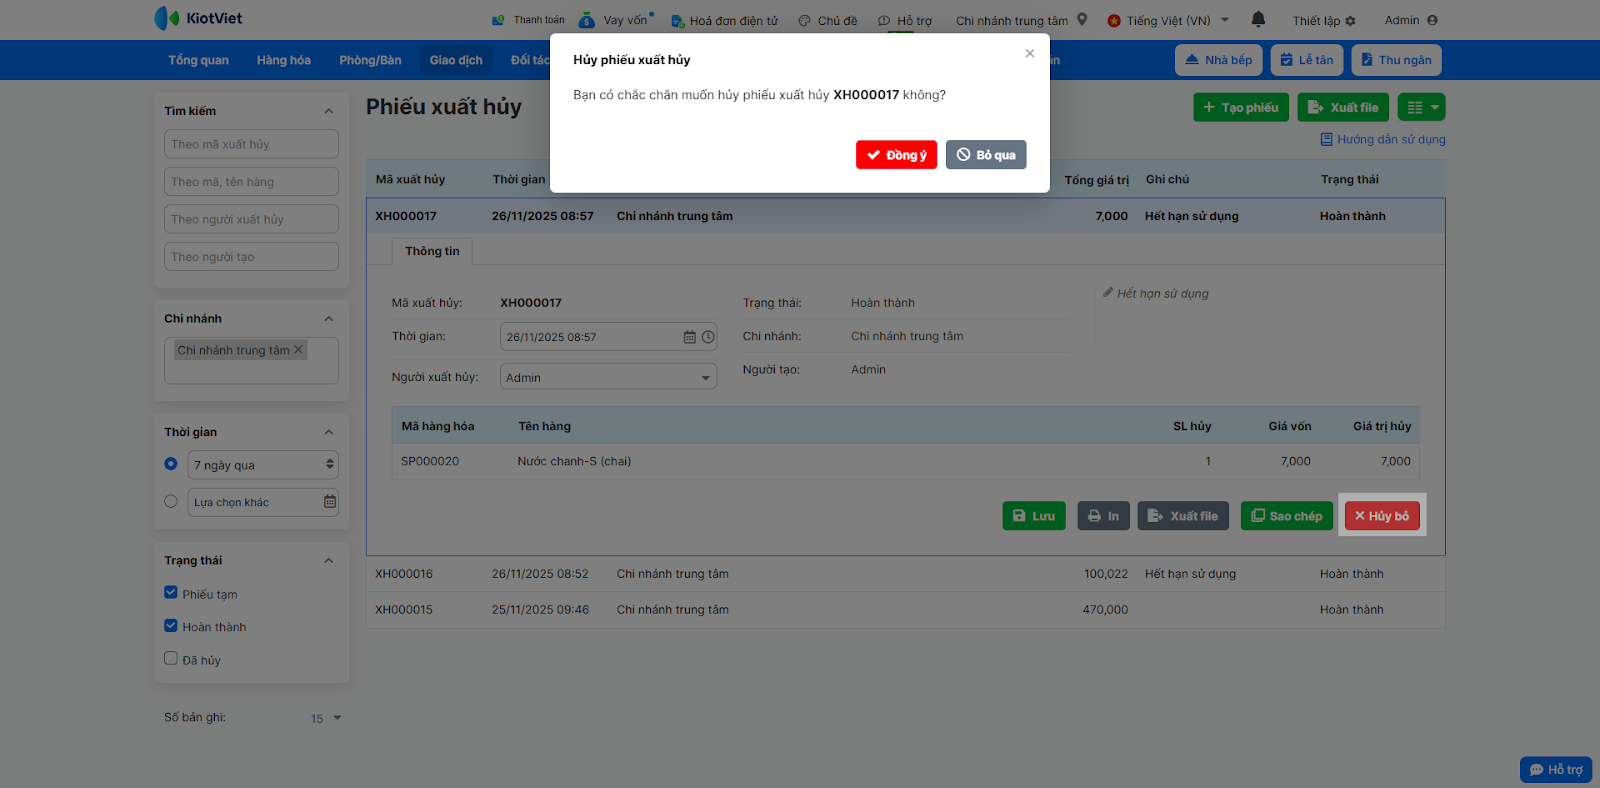Open the Tiếng Việt language dropdown

[x=1168, y=20]
